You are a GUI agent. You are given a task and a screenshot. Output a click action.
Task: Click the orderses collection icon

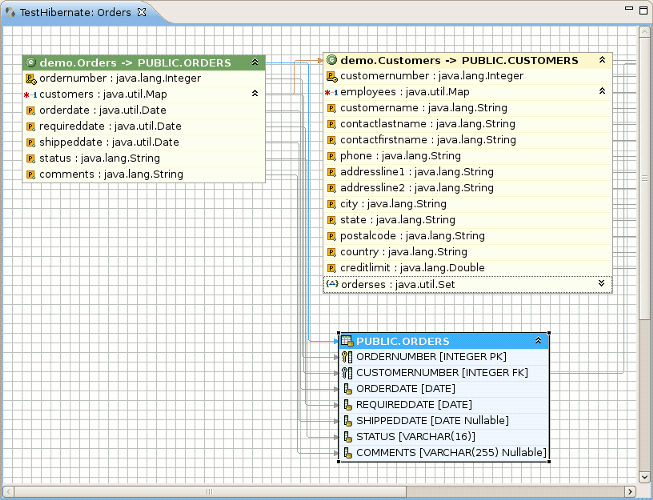332,284
